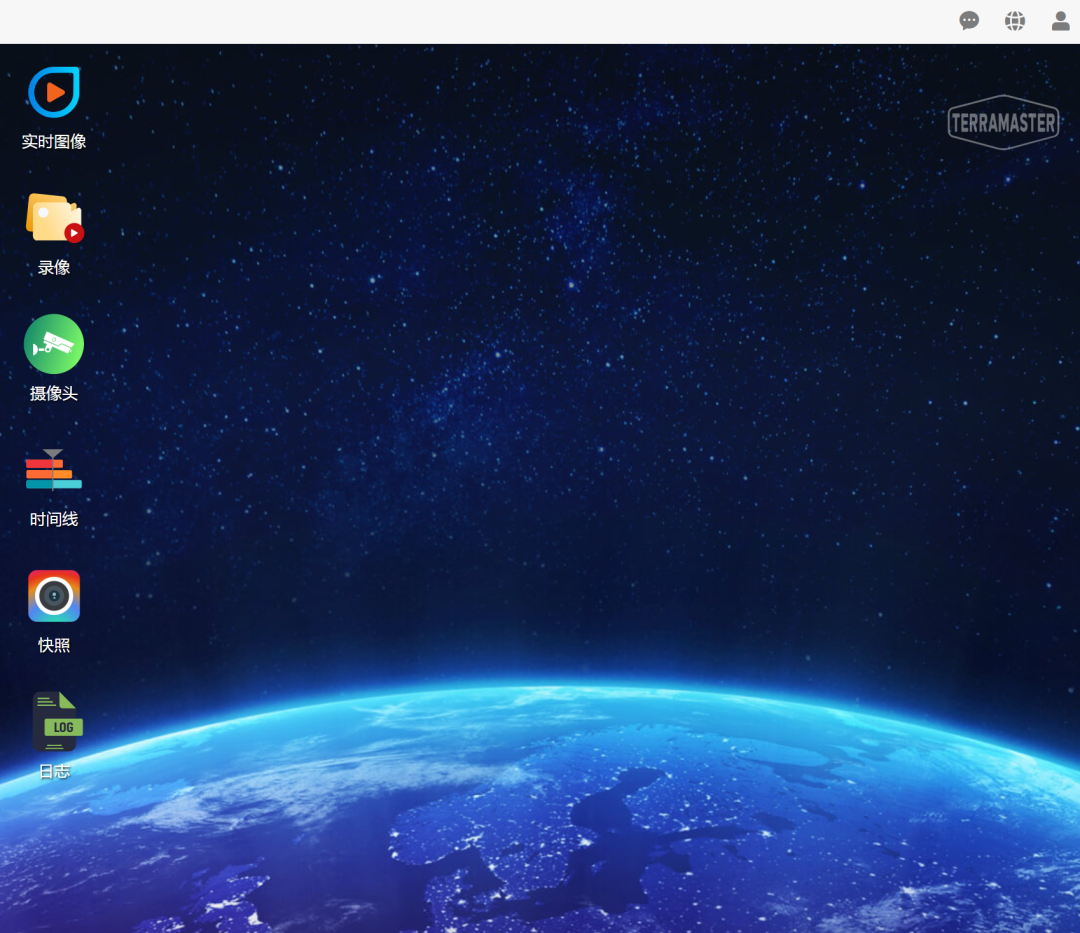1080x933 pixels.
Task: Open the LOG file (日志) icon
Action: point(56,721)
